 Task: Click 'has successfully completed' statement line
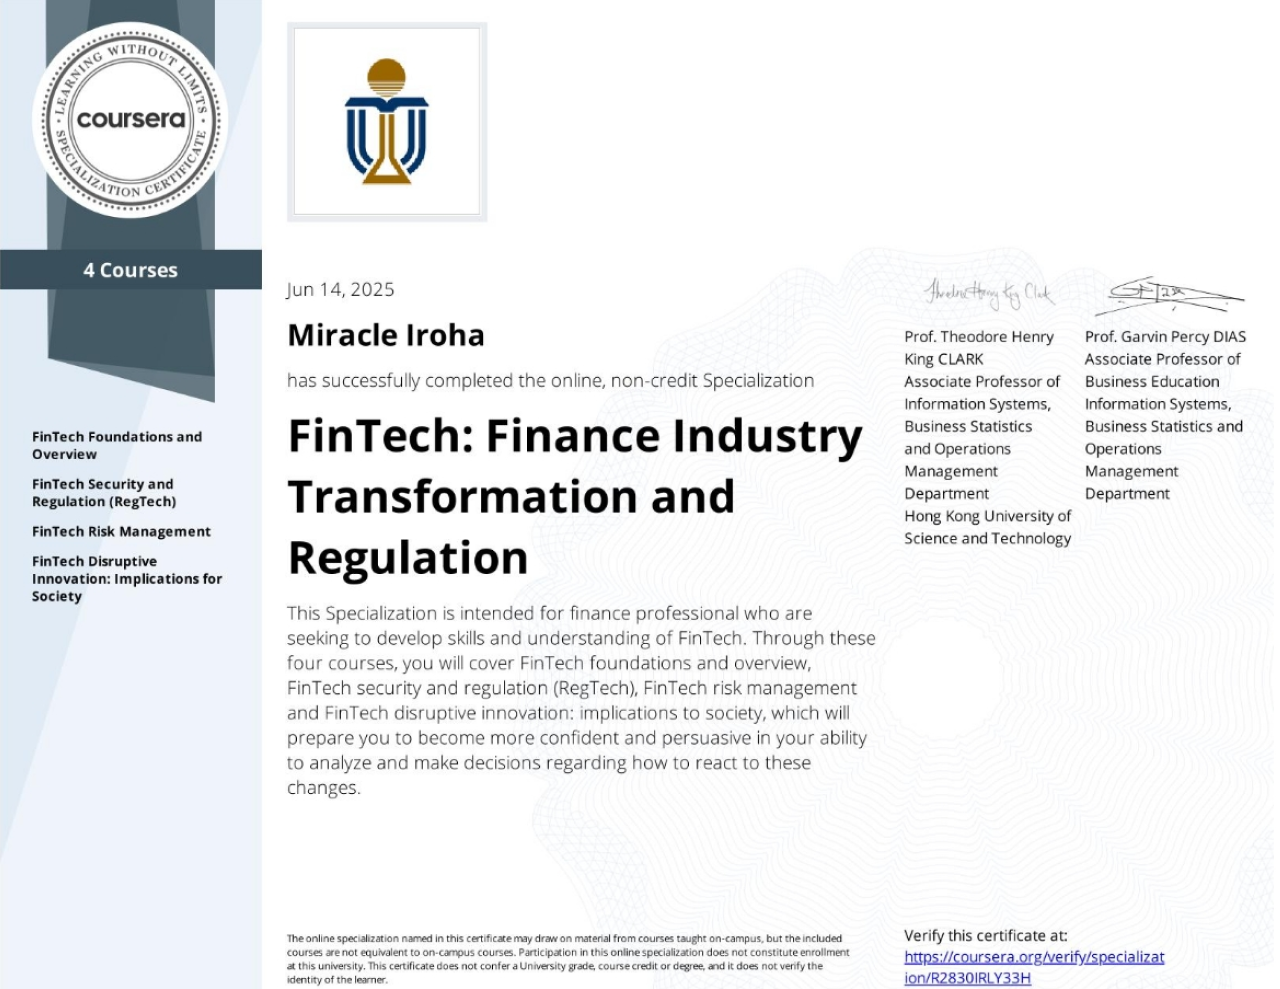pos(550,380)
